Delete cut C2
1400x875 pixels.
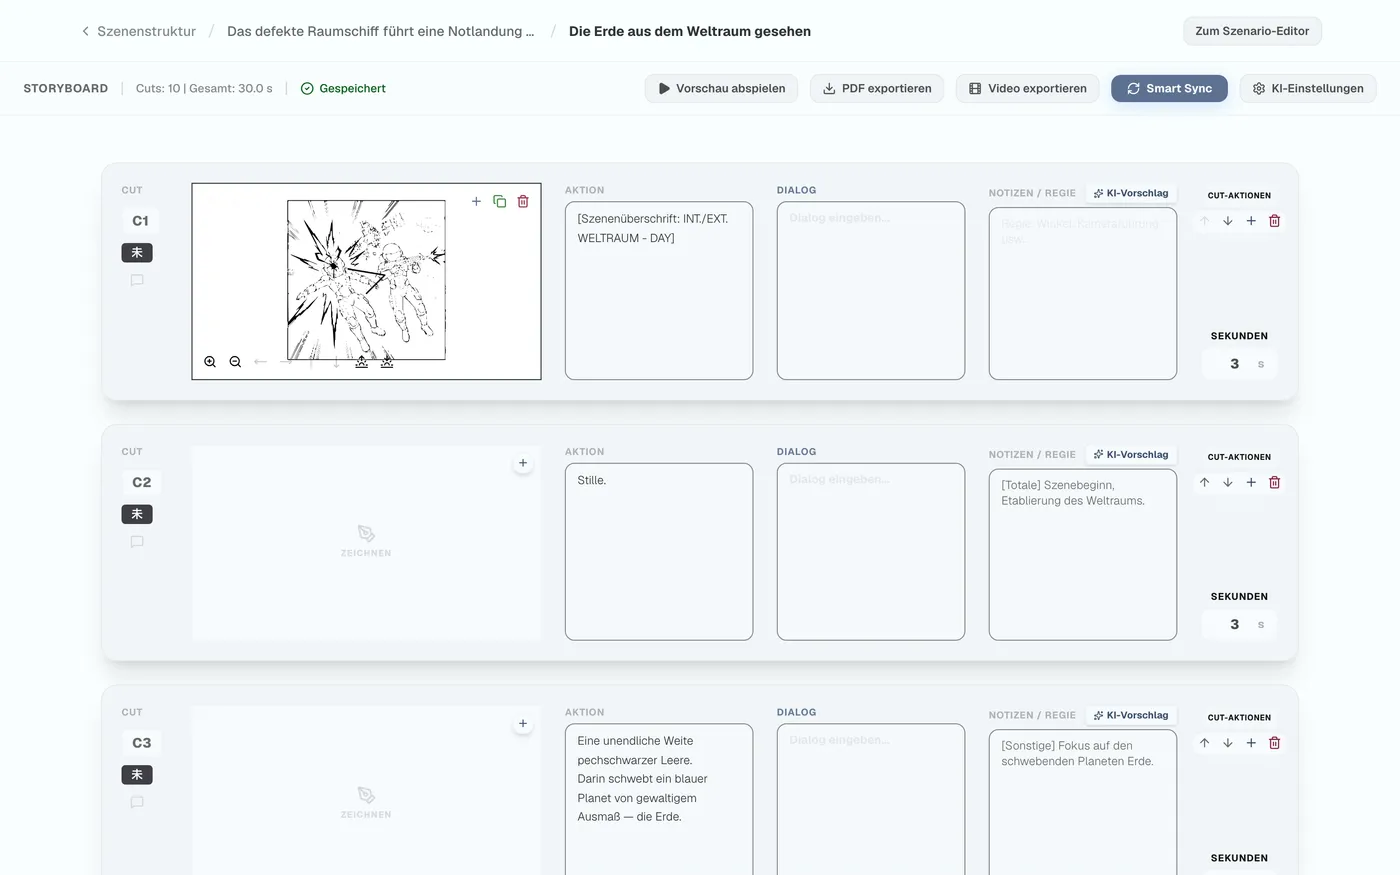tap(1275, 482)
